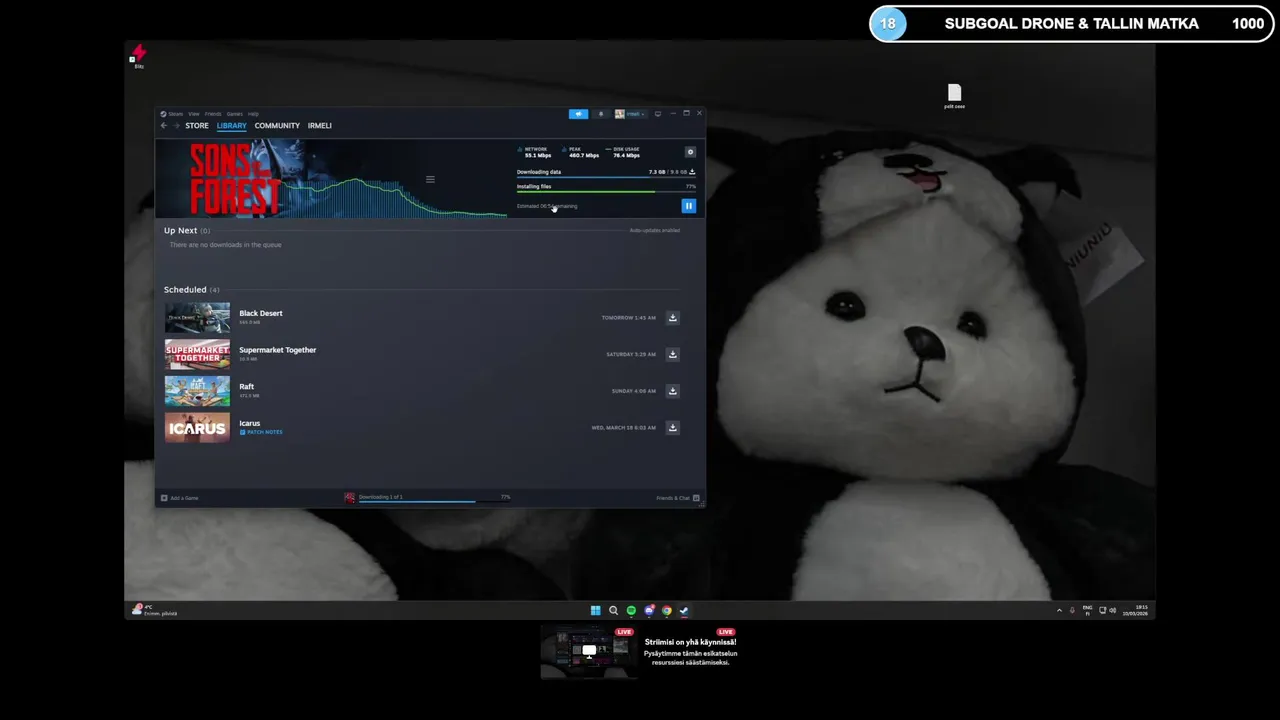1280x720 pixels.
Task: Open the Black Desert thumbnail
Action: click(x=197, y=318)
